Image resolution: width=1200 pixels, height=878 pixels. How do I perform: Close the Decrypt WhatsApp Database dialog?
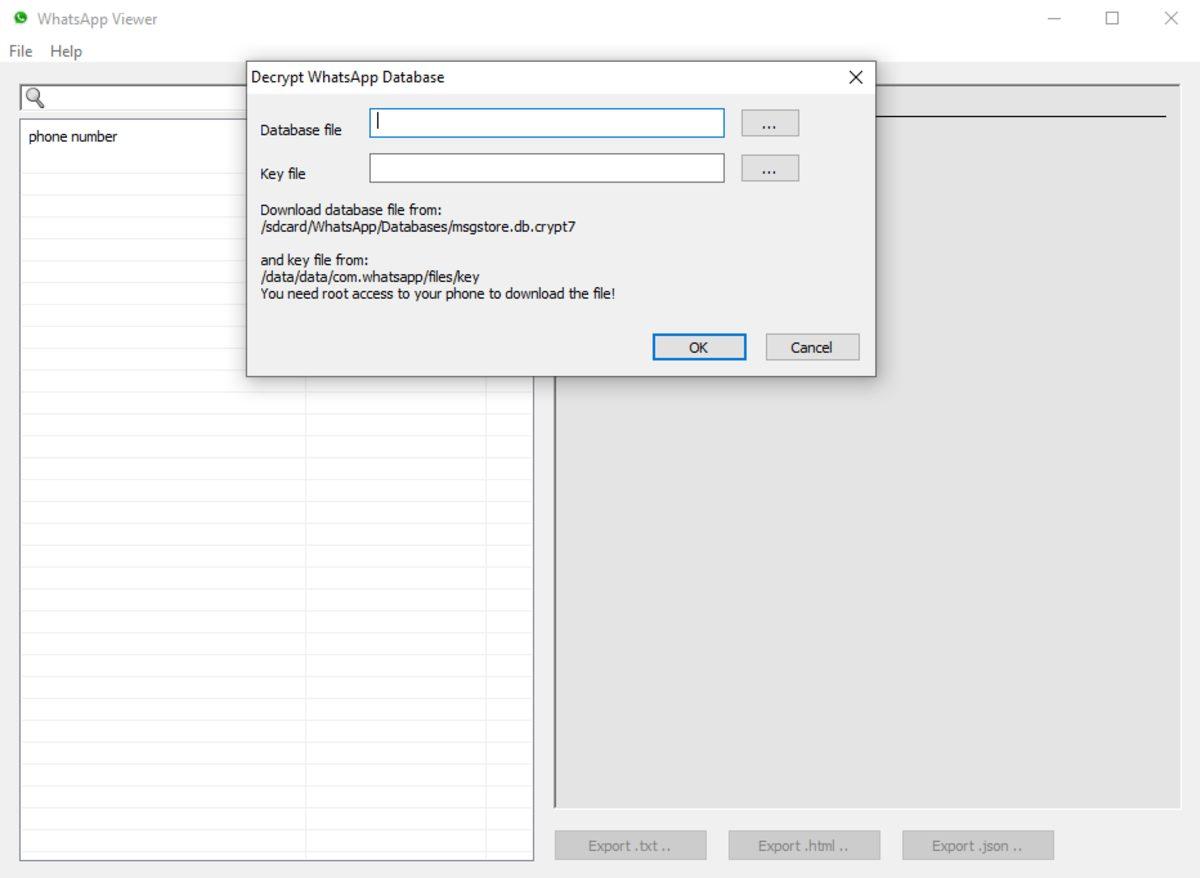point(855,77)
